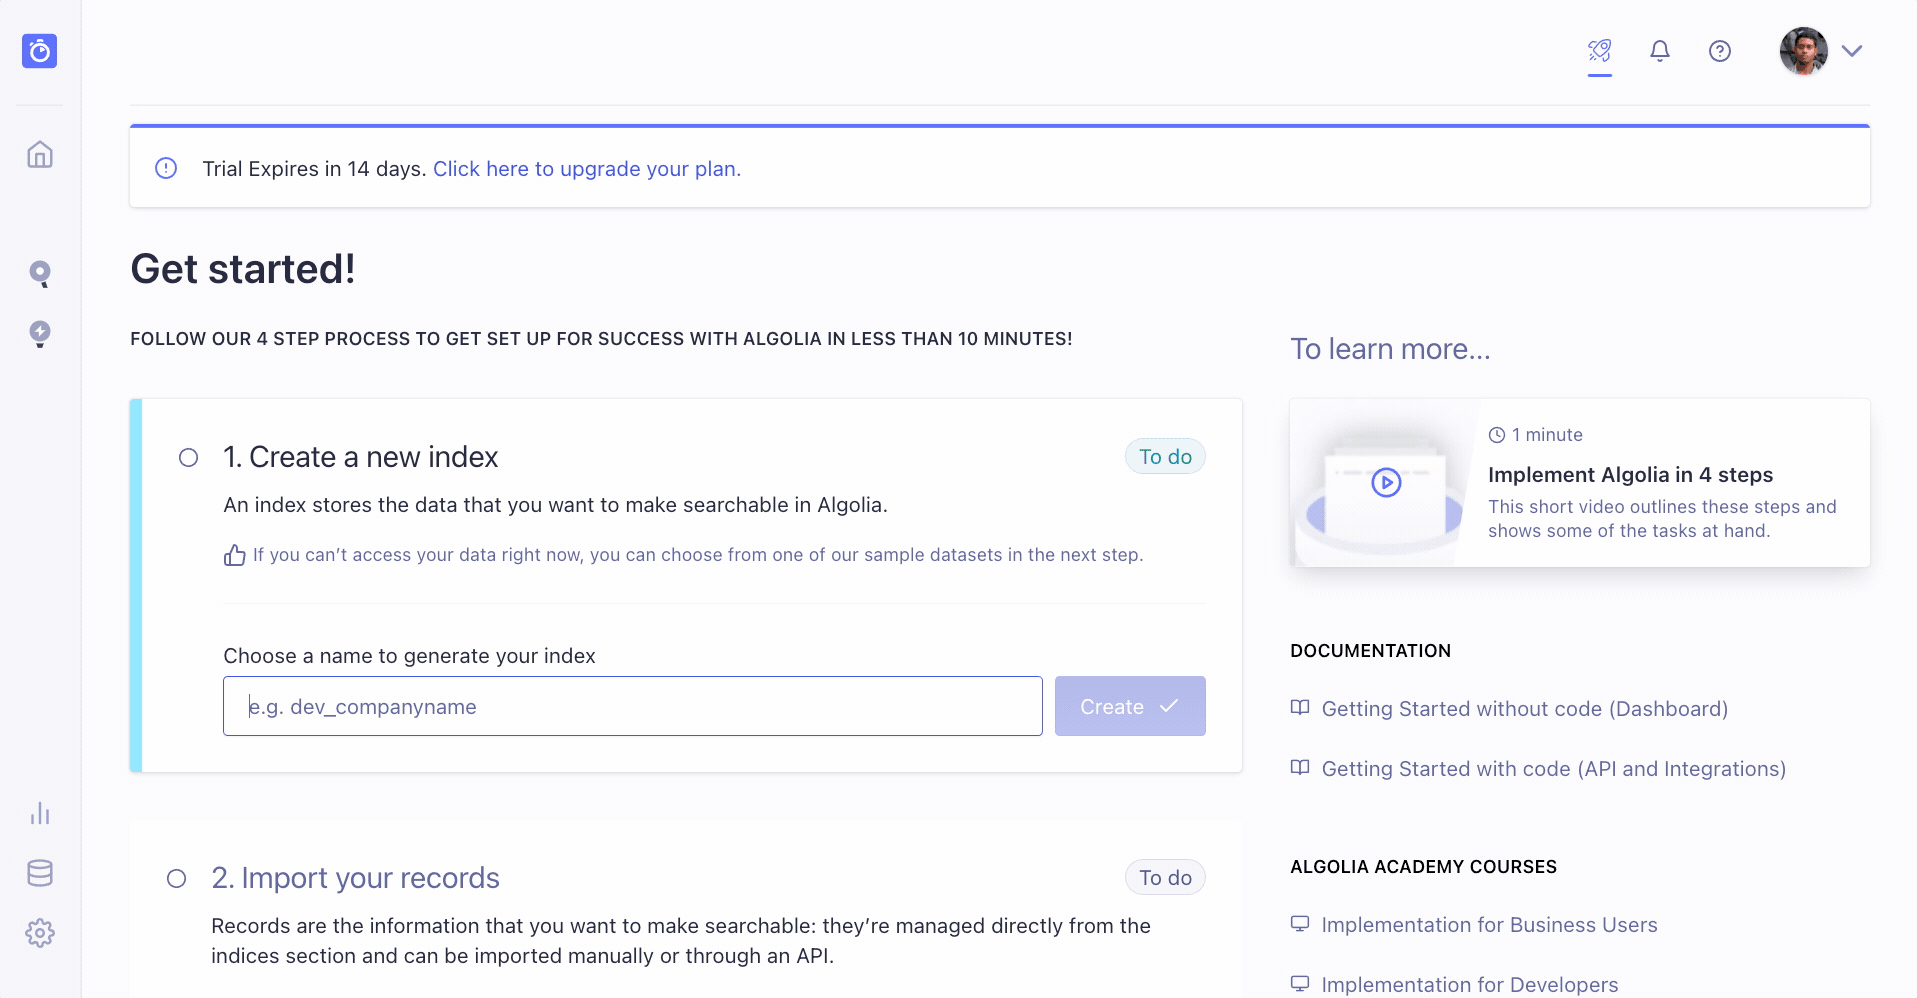Click monitor icon beside Implementation for Business Users
The image size is (1917, 998).
click(x=1300, y=924)
